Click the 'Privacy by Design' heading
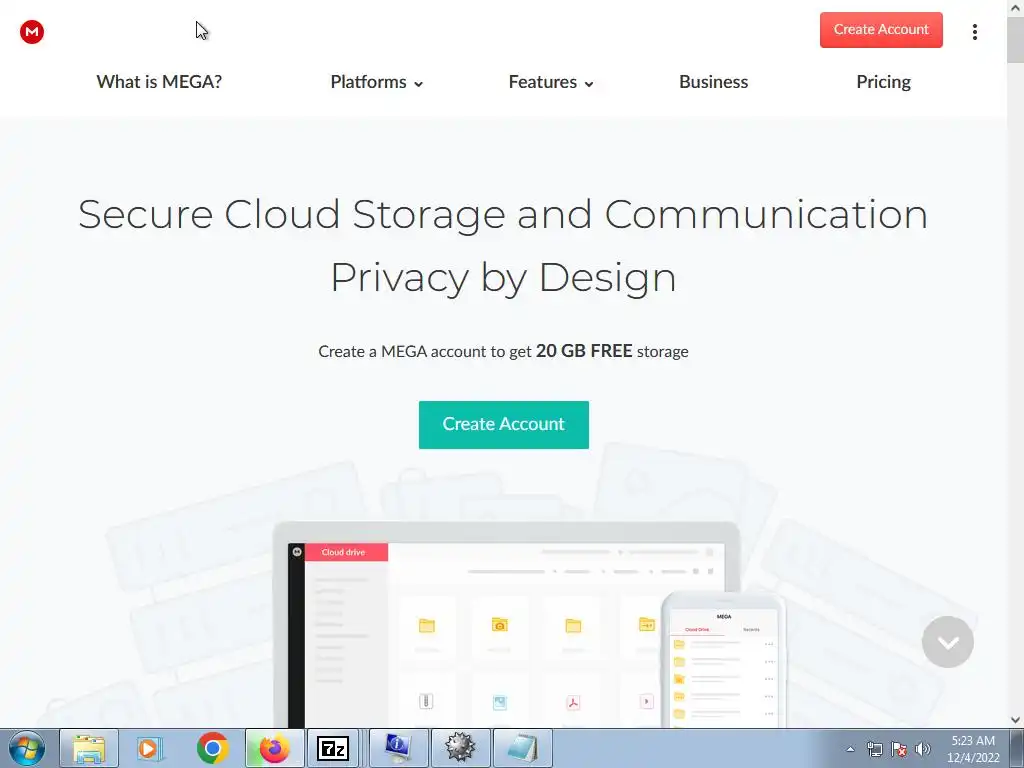The height and width of the screenshot is (768, 1024). (503, 277)
